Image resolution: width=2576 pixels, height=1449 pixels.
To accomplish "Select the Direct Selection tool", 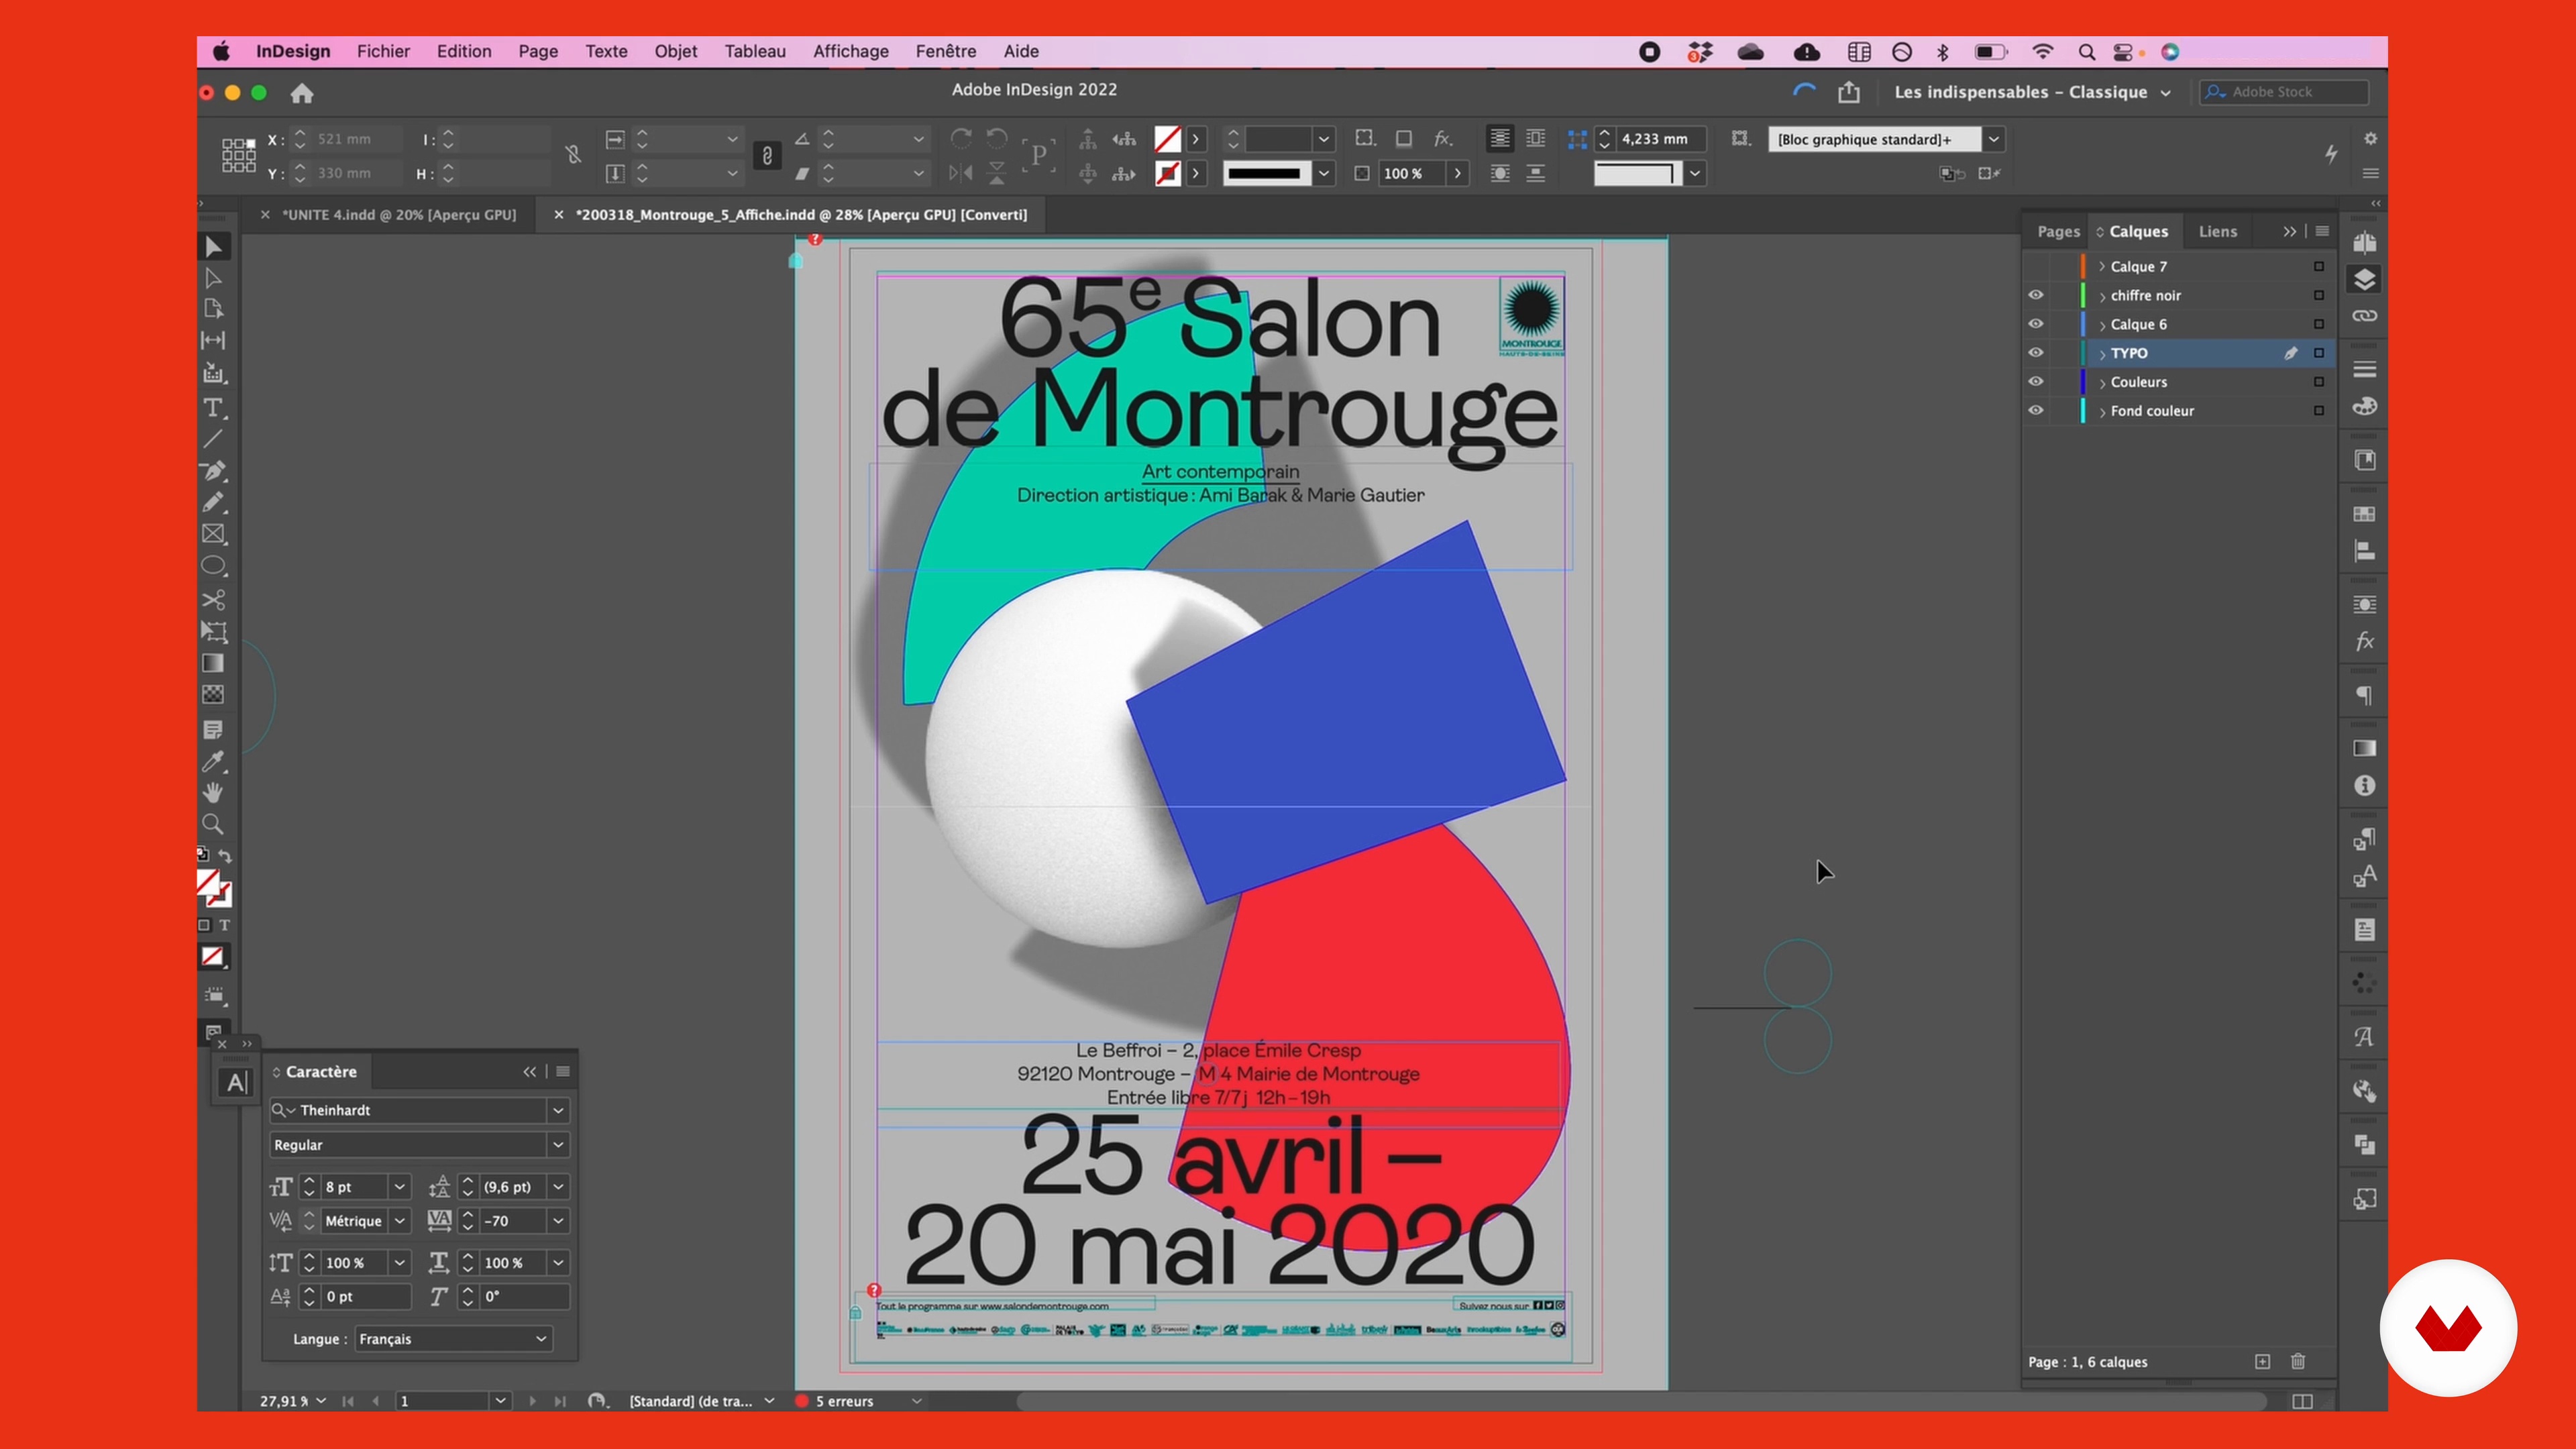I will coord(213,278).
